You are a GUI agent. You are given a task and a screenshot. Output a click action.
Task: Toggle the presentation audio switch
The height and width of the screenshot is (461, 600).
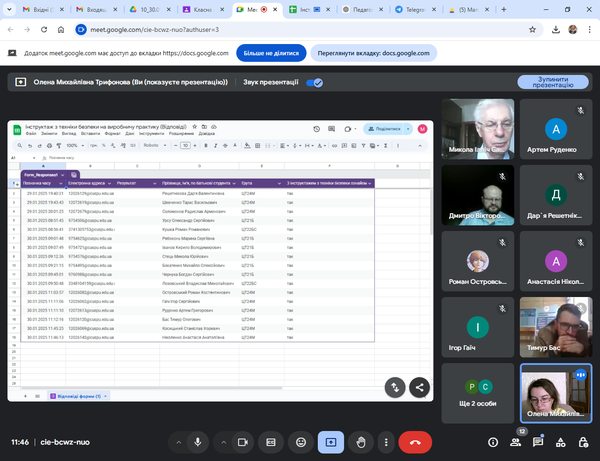[314, 83]
